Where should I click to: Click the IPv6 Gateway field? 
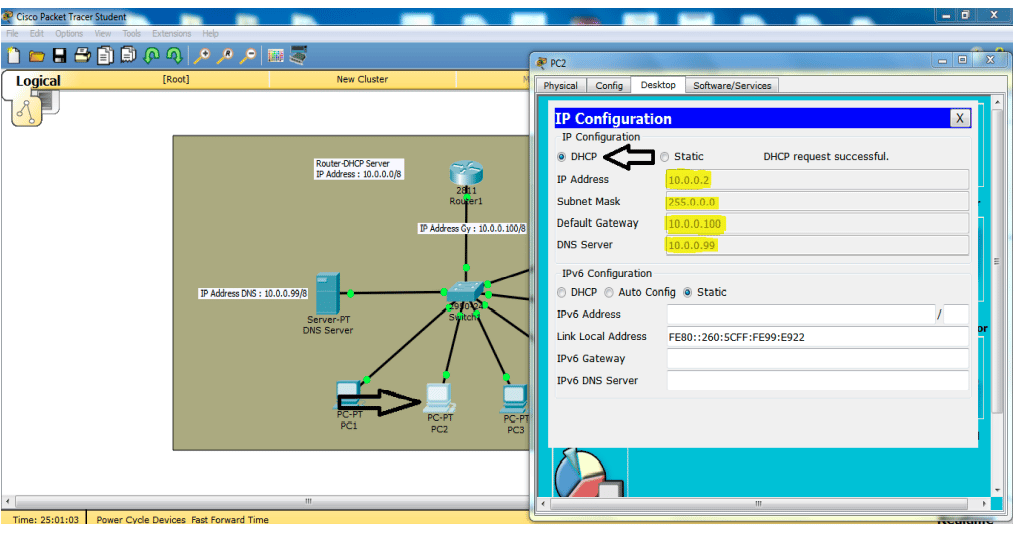click(818, 359)
